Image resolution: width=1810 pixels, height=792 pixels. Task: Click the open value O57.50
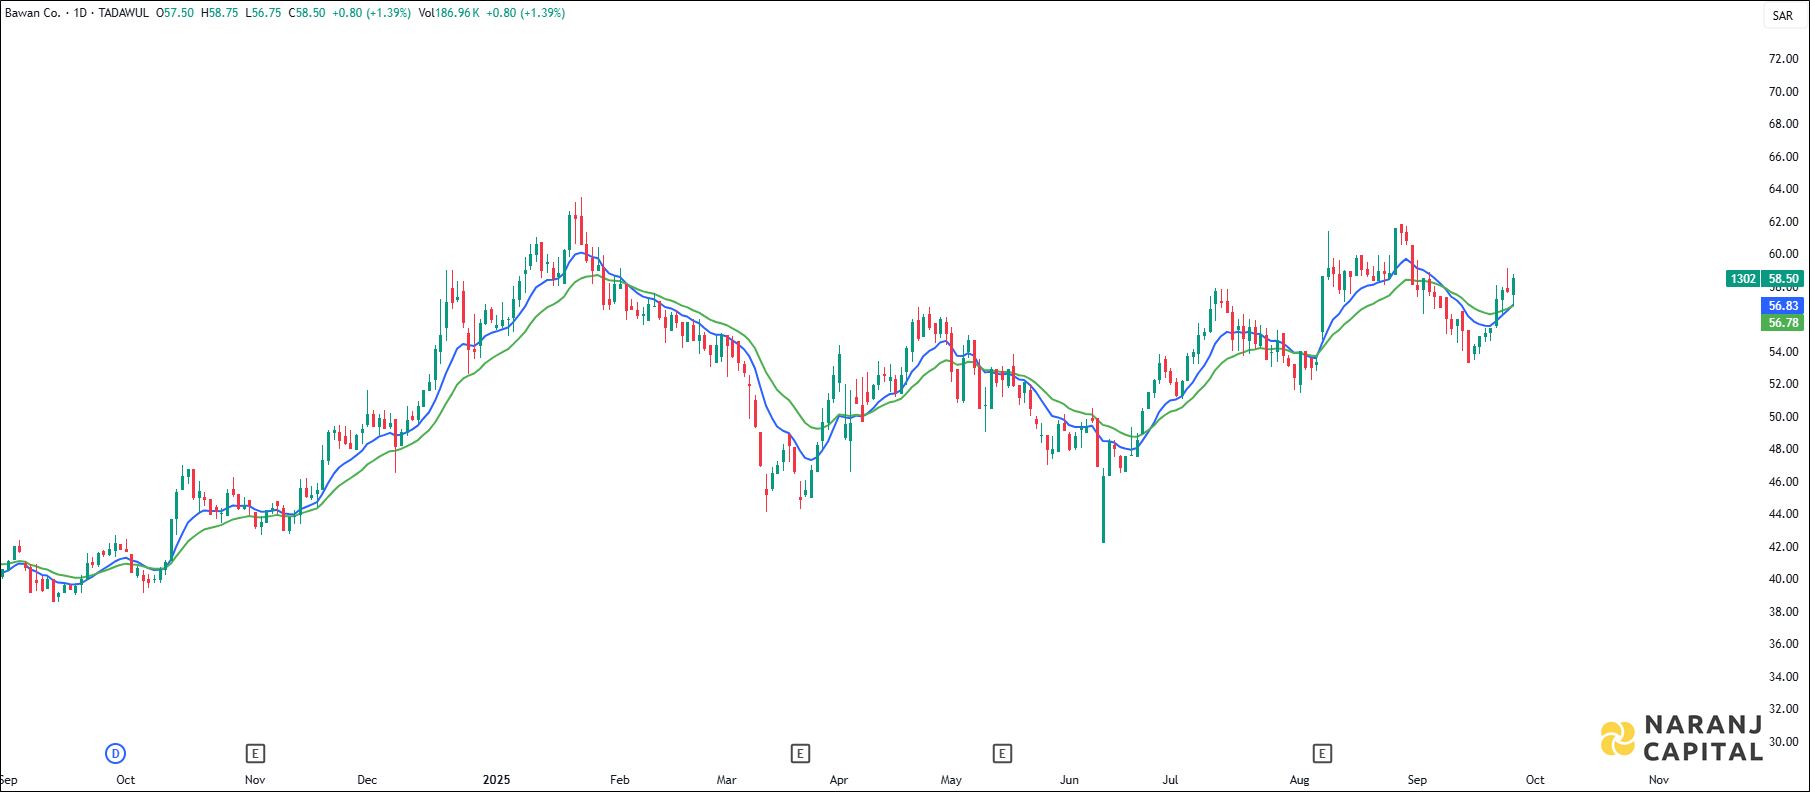(x=175, y=13)
